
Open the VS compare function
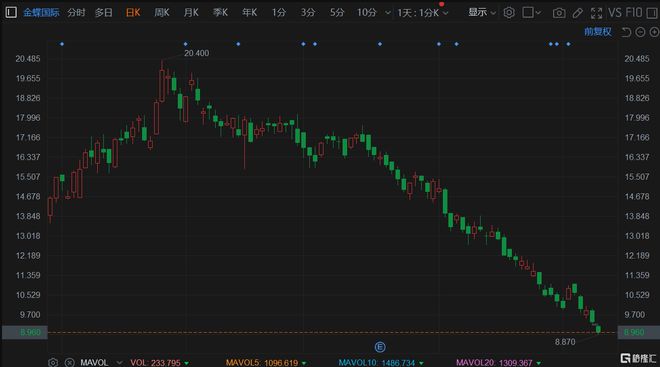tap(615, 13)
